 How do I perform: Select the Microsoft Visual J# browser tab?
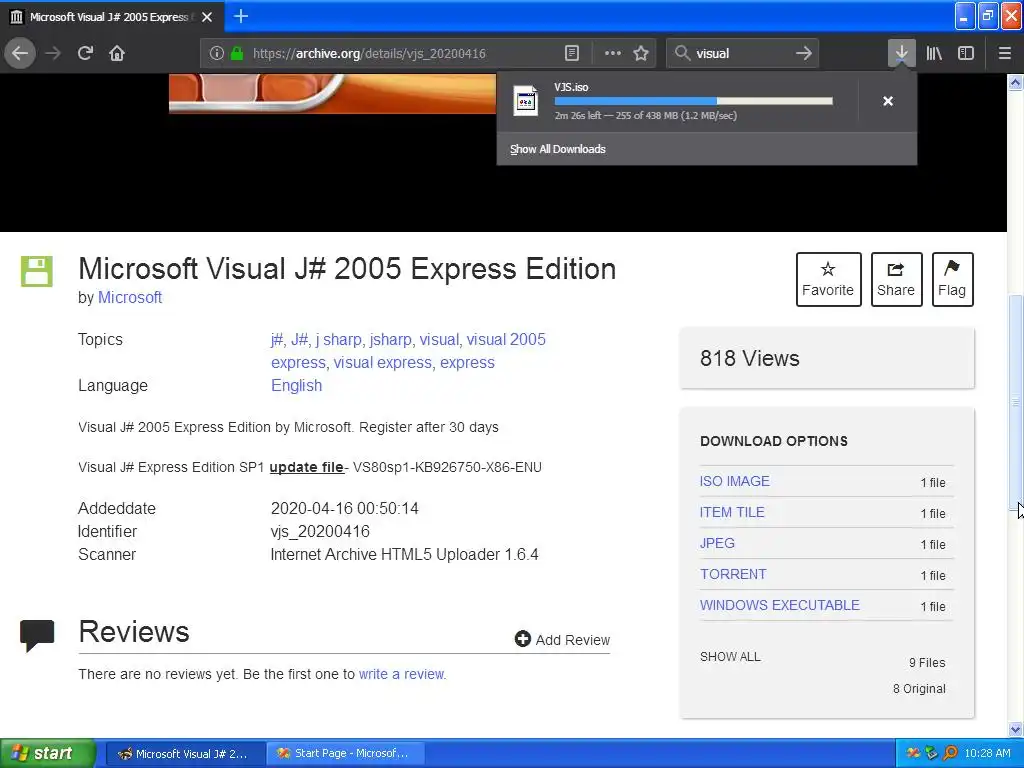(x=111, y=17)
